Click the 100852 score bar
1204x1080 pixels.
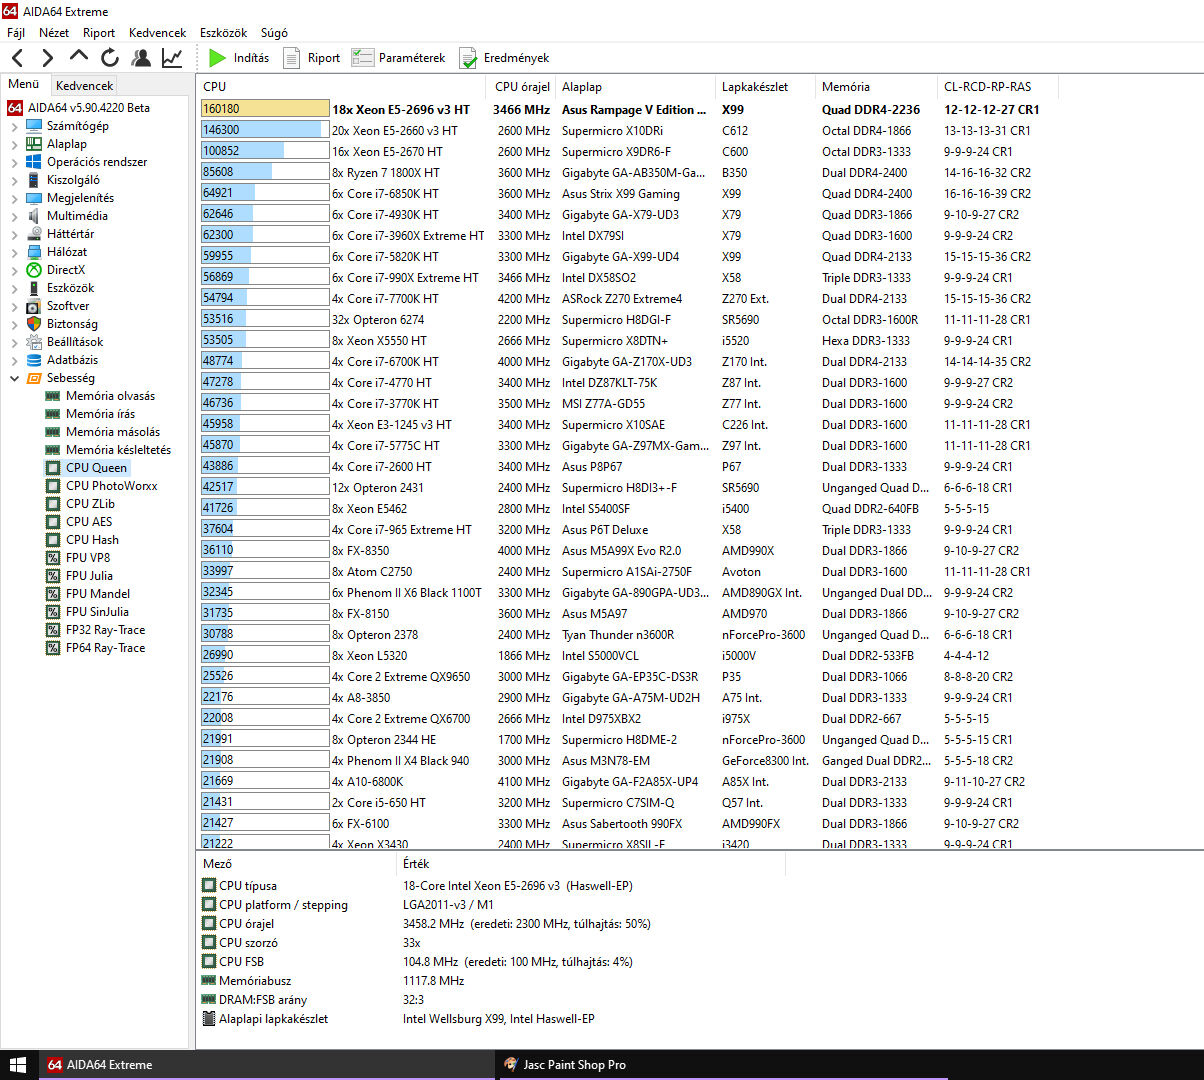point(265,151)
